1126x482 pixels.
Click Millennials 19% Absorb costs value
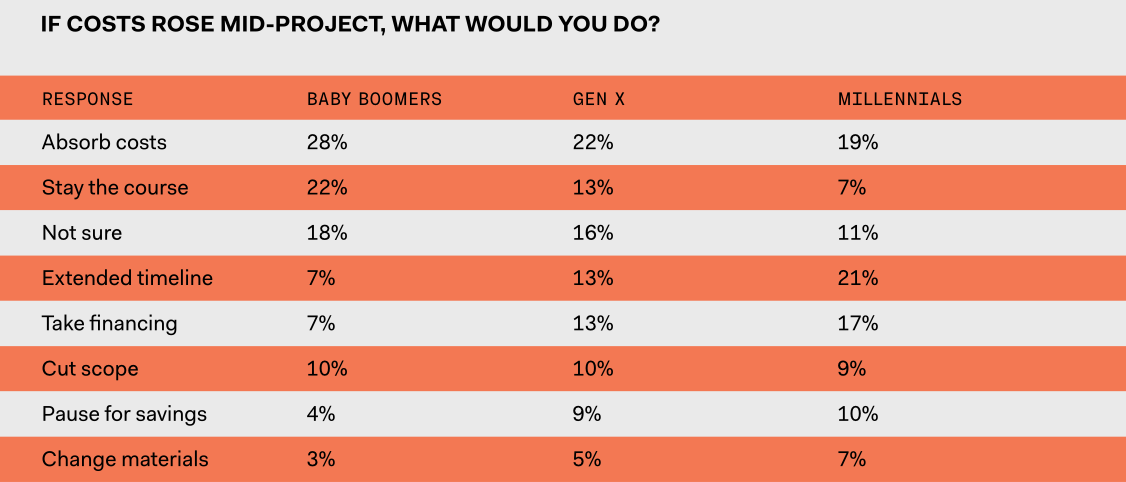[858, 142]
